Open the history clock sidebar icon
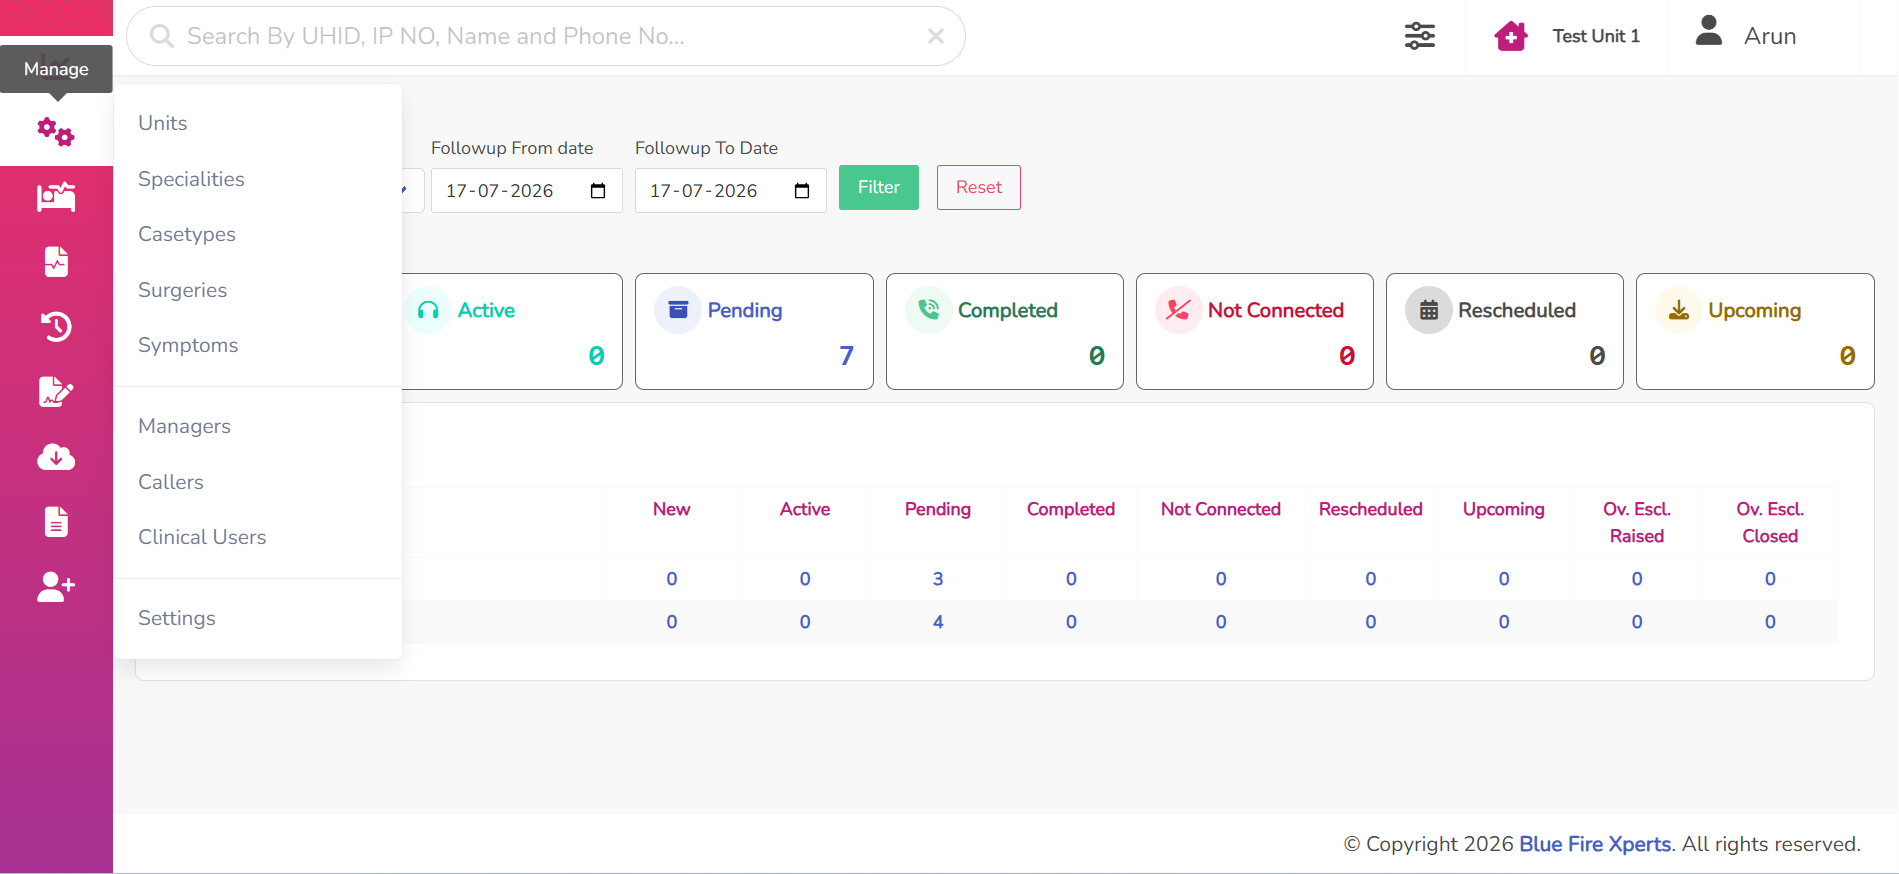 (56, 326)
